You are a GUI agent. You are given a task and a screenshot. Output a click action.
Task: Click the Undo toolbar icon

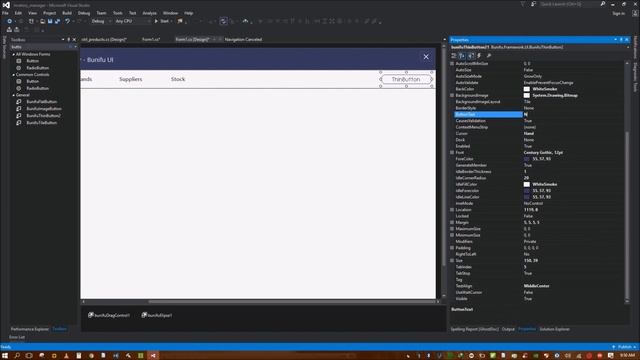pos(67,21)
